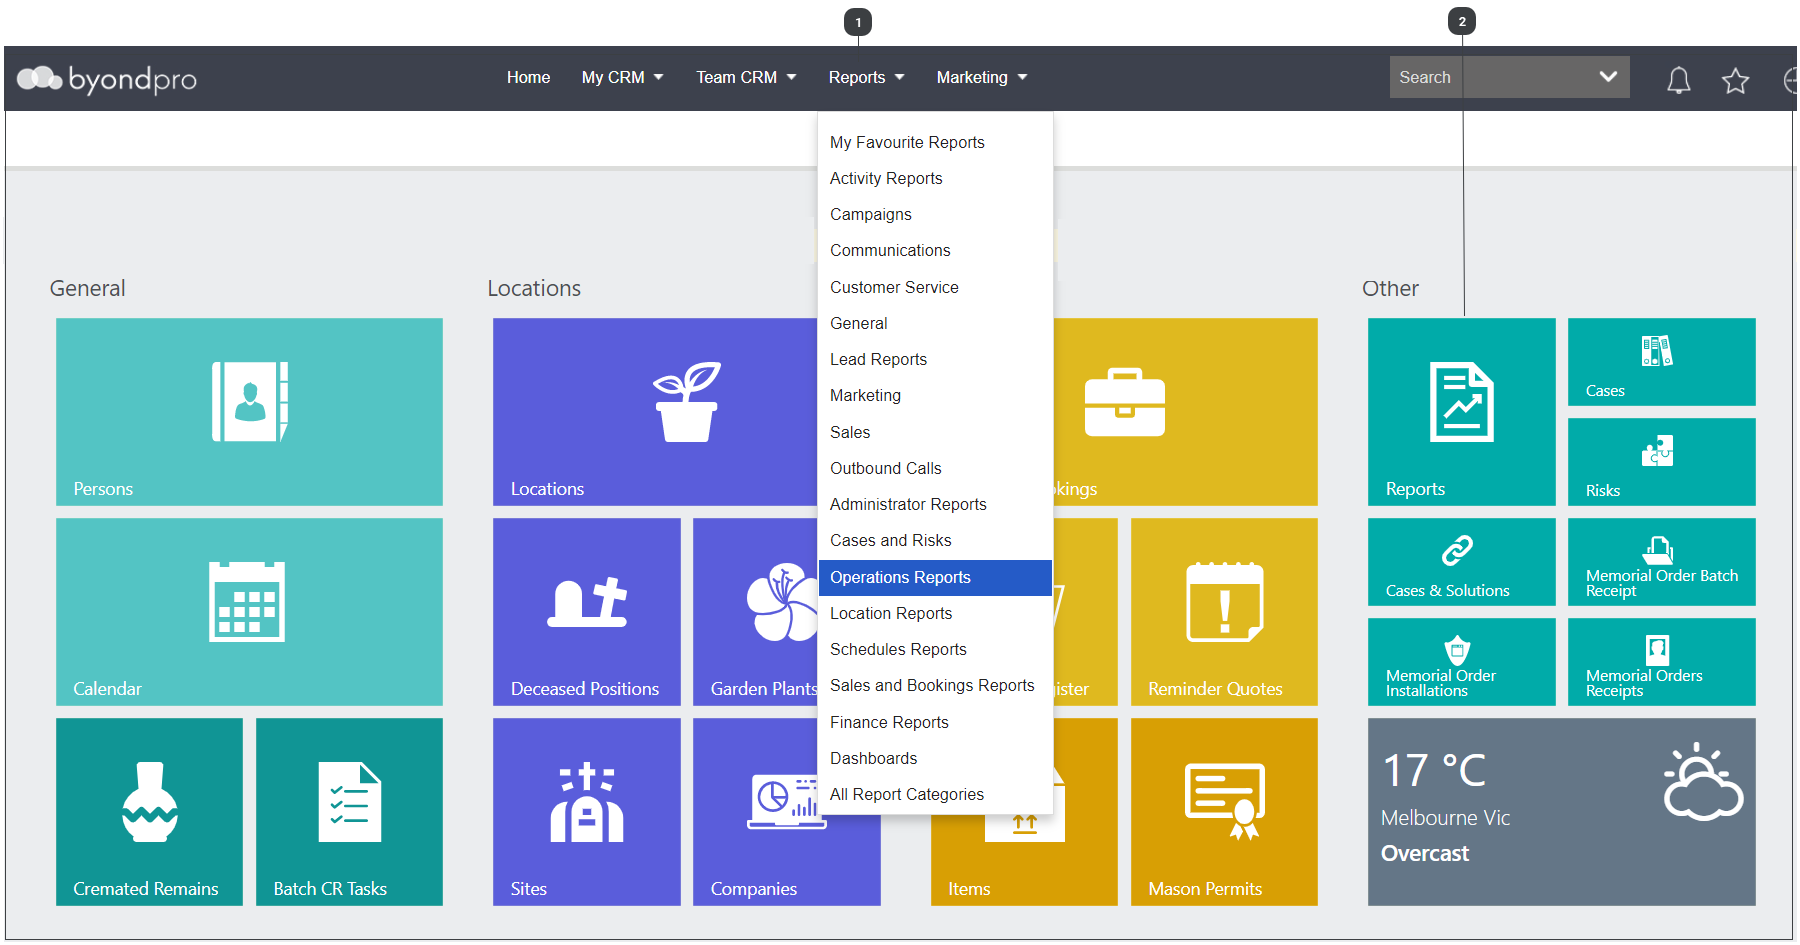Image resolution: width=1800 pixels, height=945 pixels.
Task: Open the Calendar tile
Action: (249, 611)
